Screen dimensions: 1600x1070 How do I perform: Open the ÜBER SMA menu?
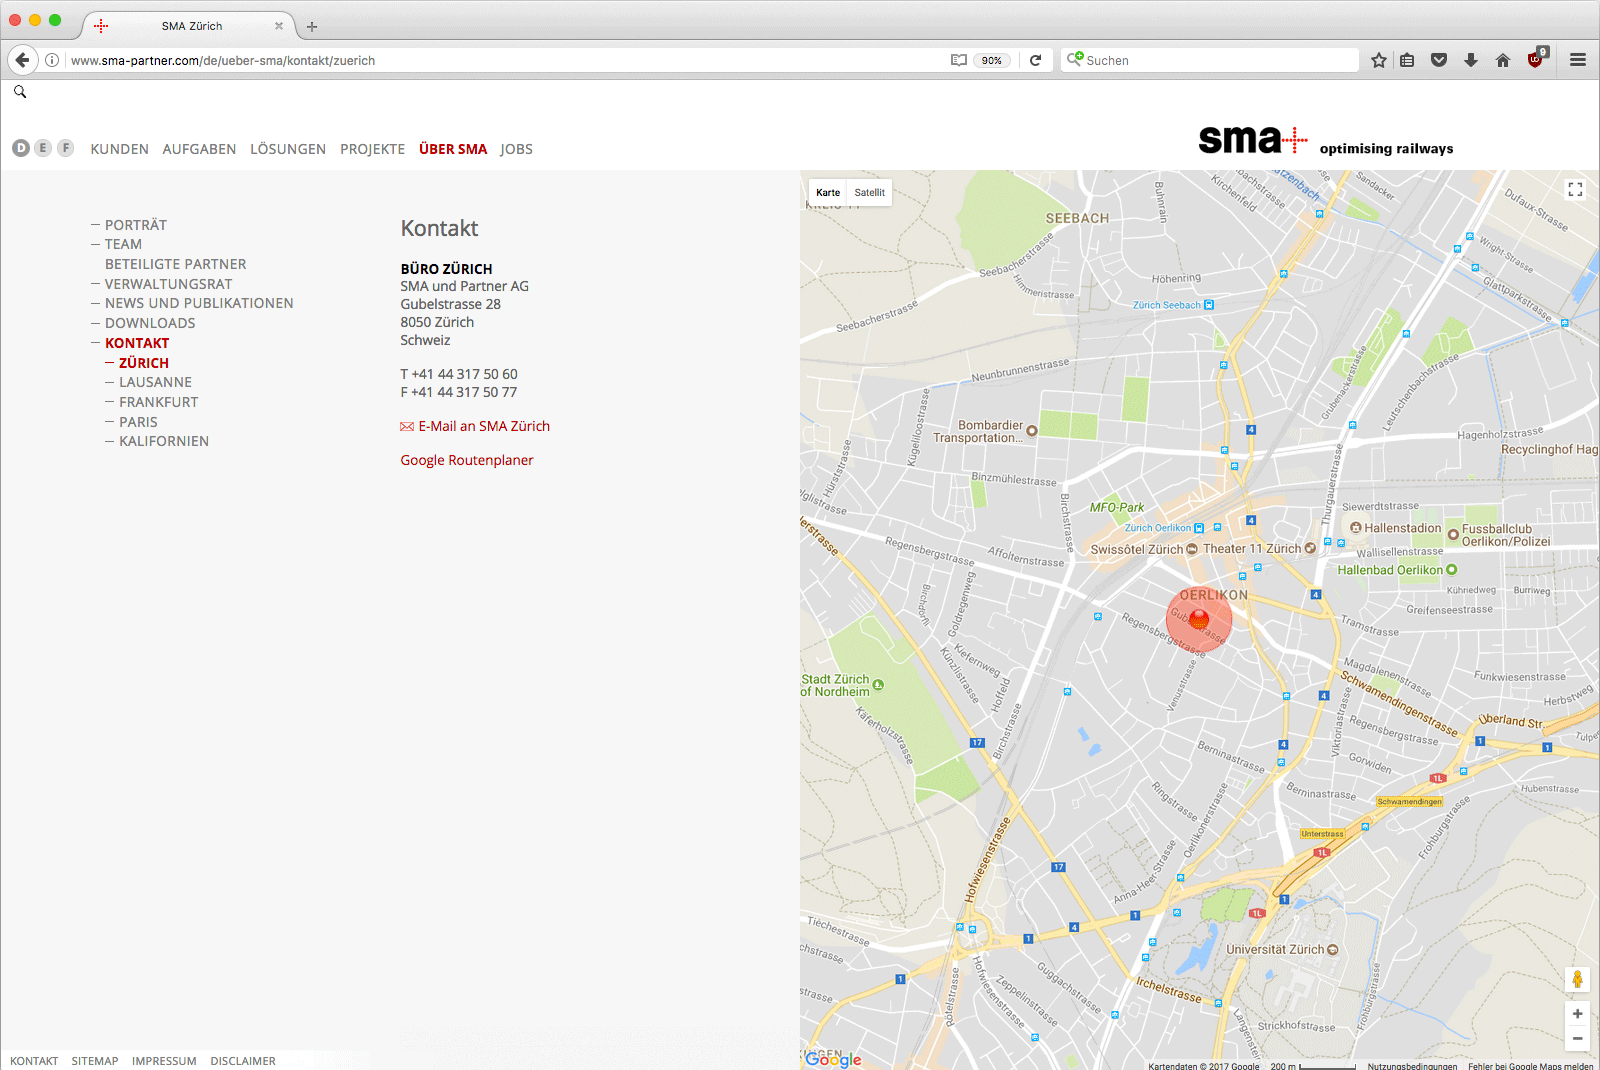tap(453, 149)
